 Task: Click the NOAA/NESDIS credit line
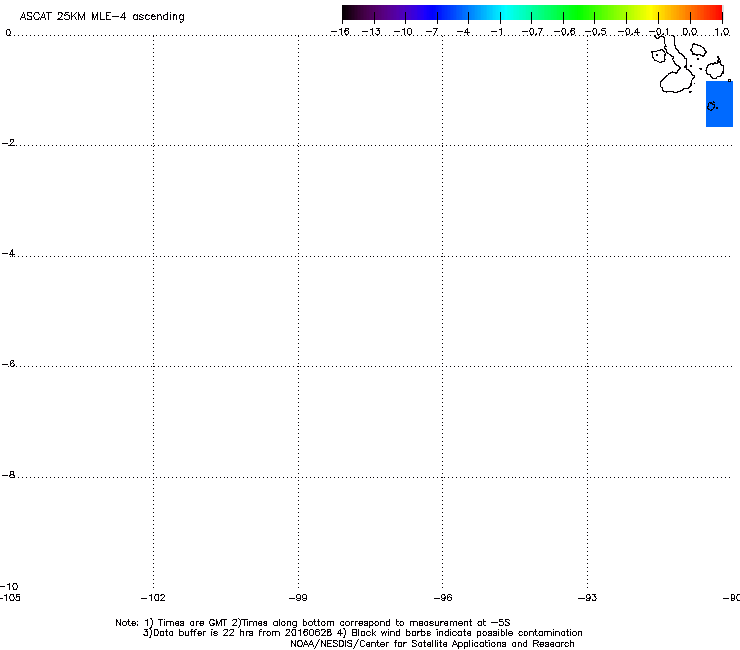tap(432, 644)
